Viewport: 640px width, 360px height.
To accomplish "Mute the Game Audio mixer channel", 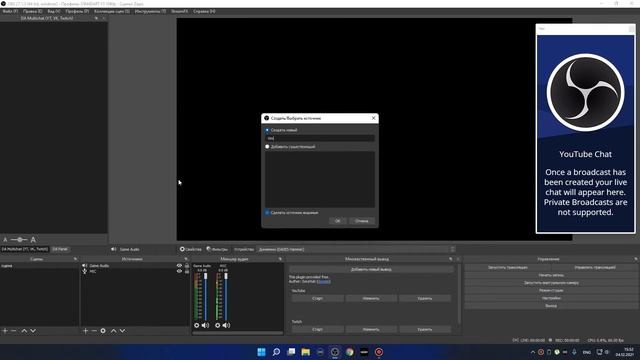I will click(205, 325).
